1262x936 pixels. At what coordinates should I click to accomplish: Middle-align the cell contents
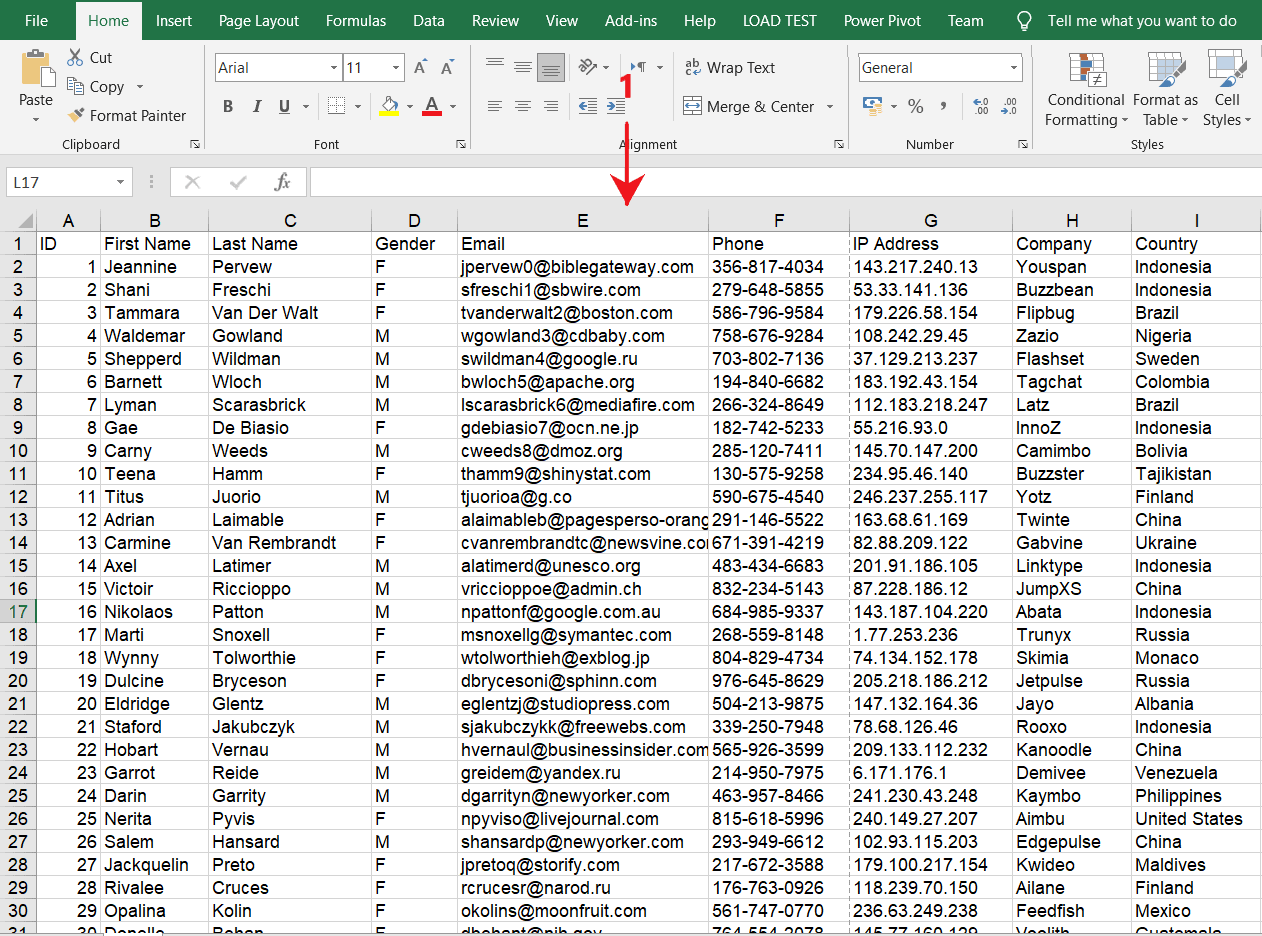tap(522, 67)
